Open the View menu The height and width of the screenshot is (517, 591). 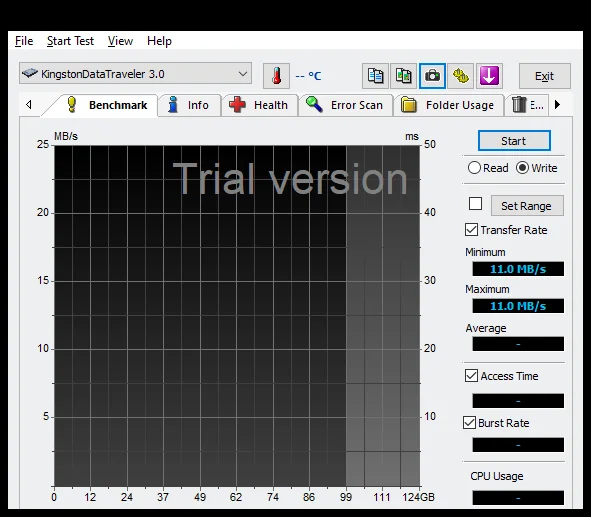tap(120, 41)
